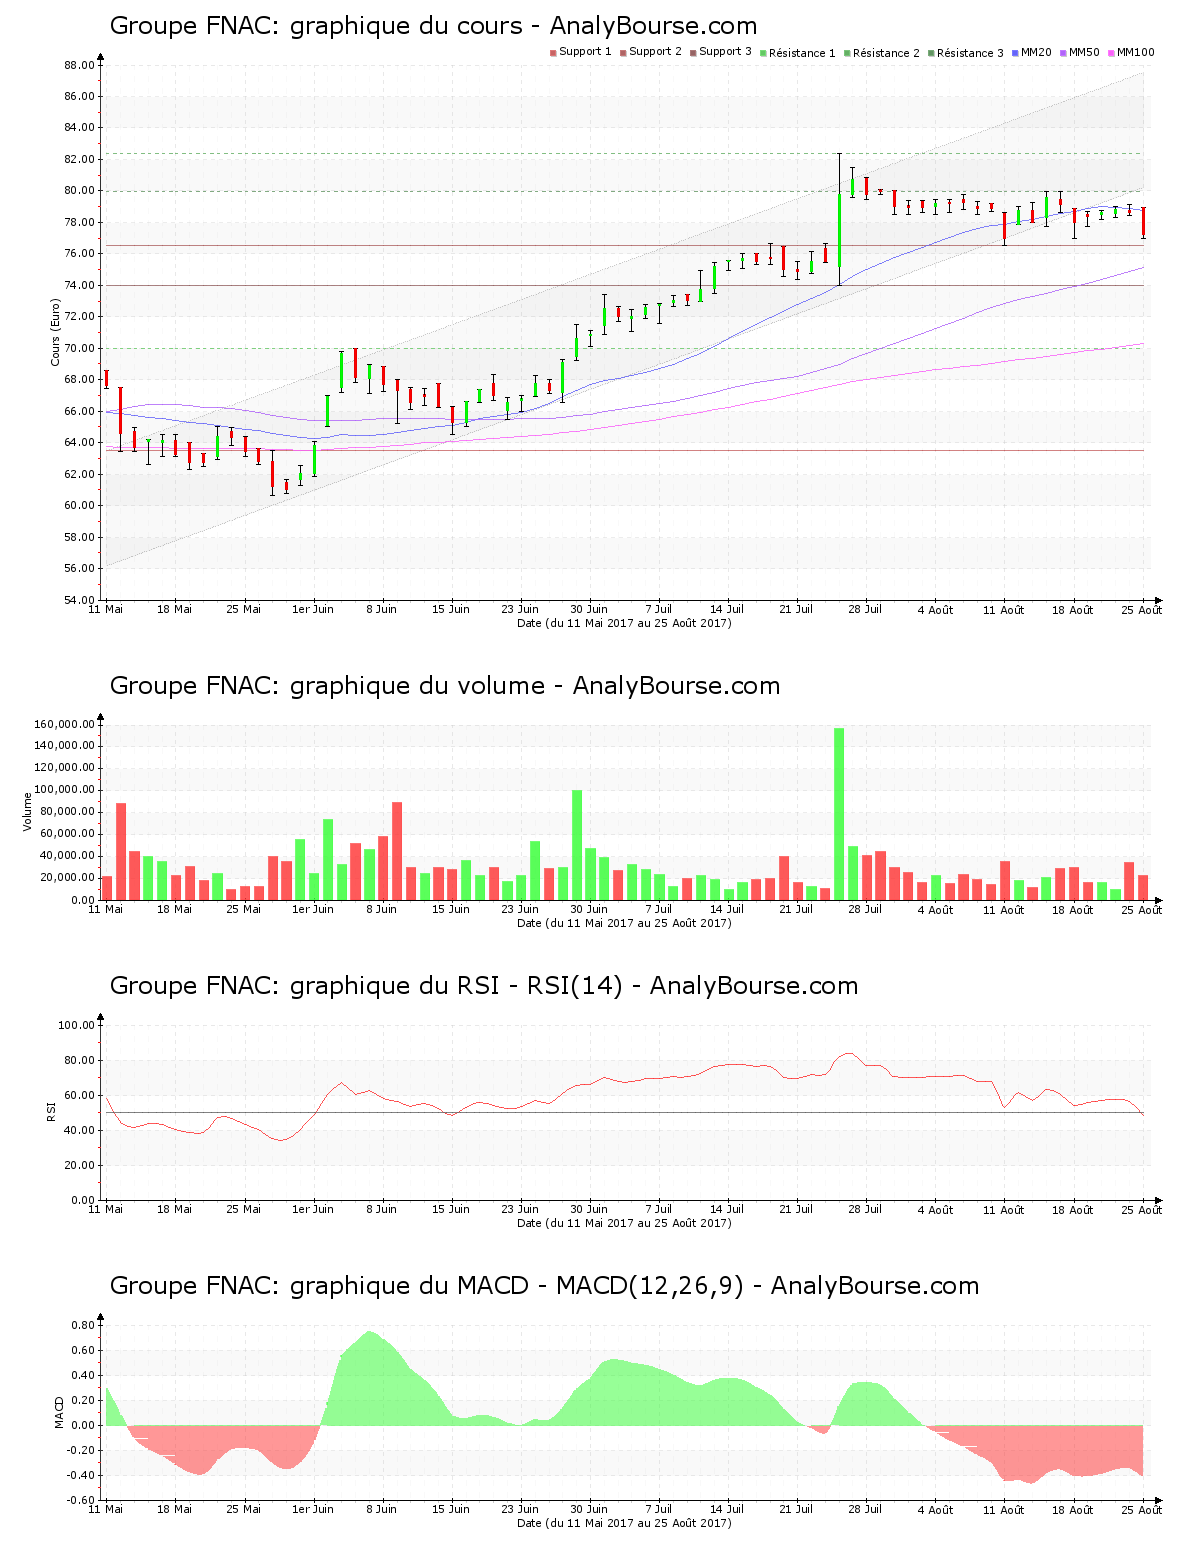Click the purple MM50 legend swatch
1200x1550 pixels.
point(1063,52)
